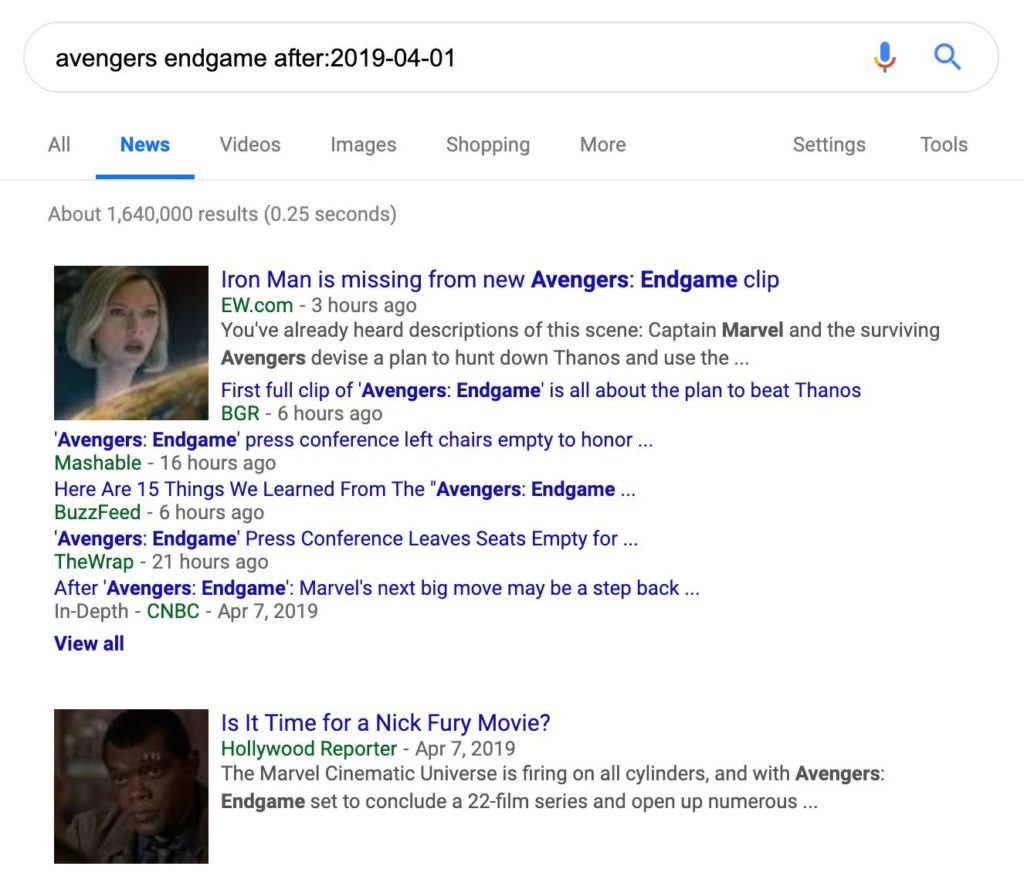Click the Iron Man article thumbnail image
Viewport: 1024px width, 890px height.
pos(131,343)
